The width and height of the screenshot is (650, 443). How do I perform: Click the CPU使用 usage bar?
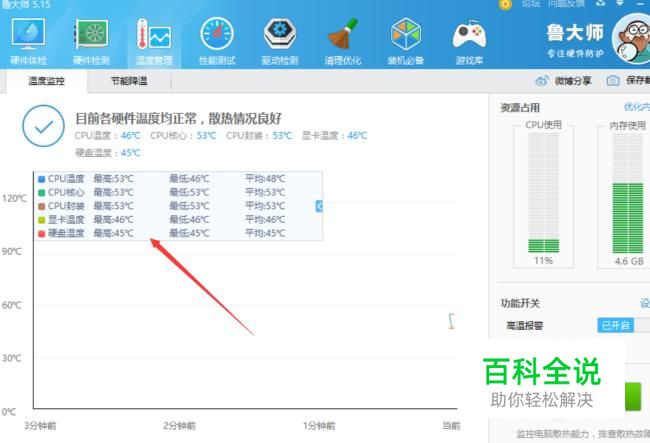pos(543,192)
